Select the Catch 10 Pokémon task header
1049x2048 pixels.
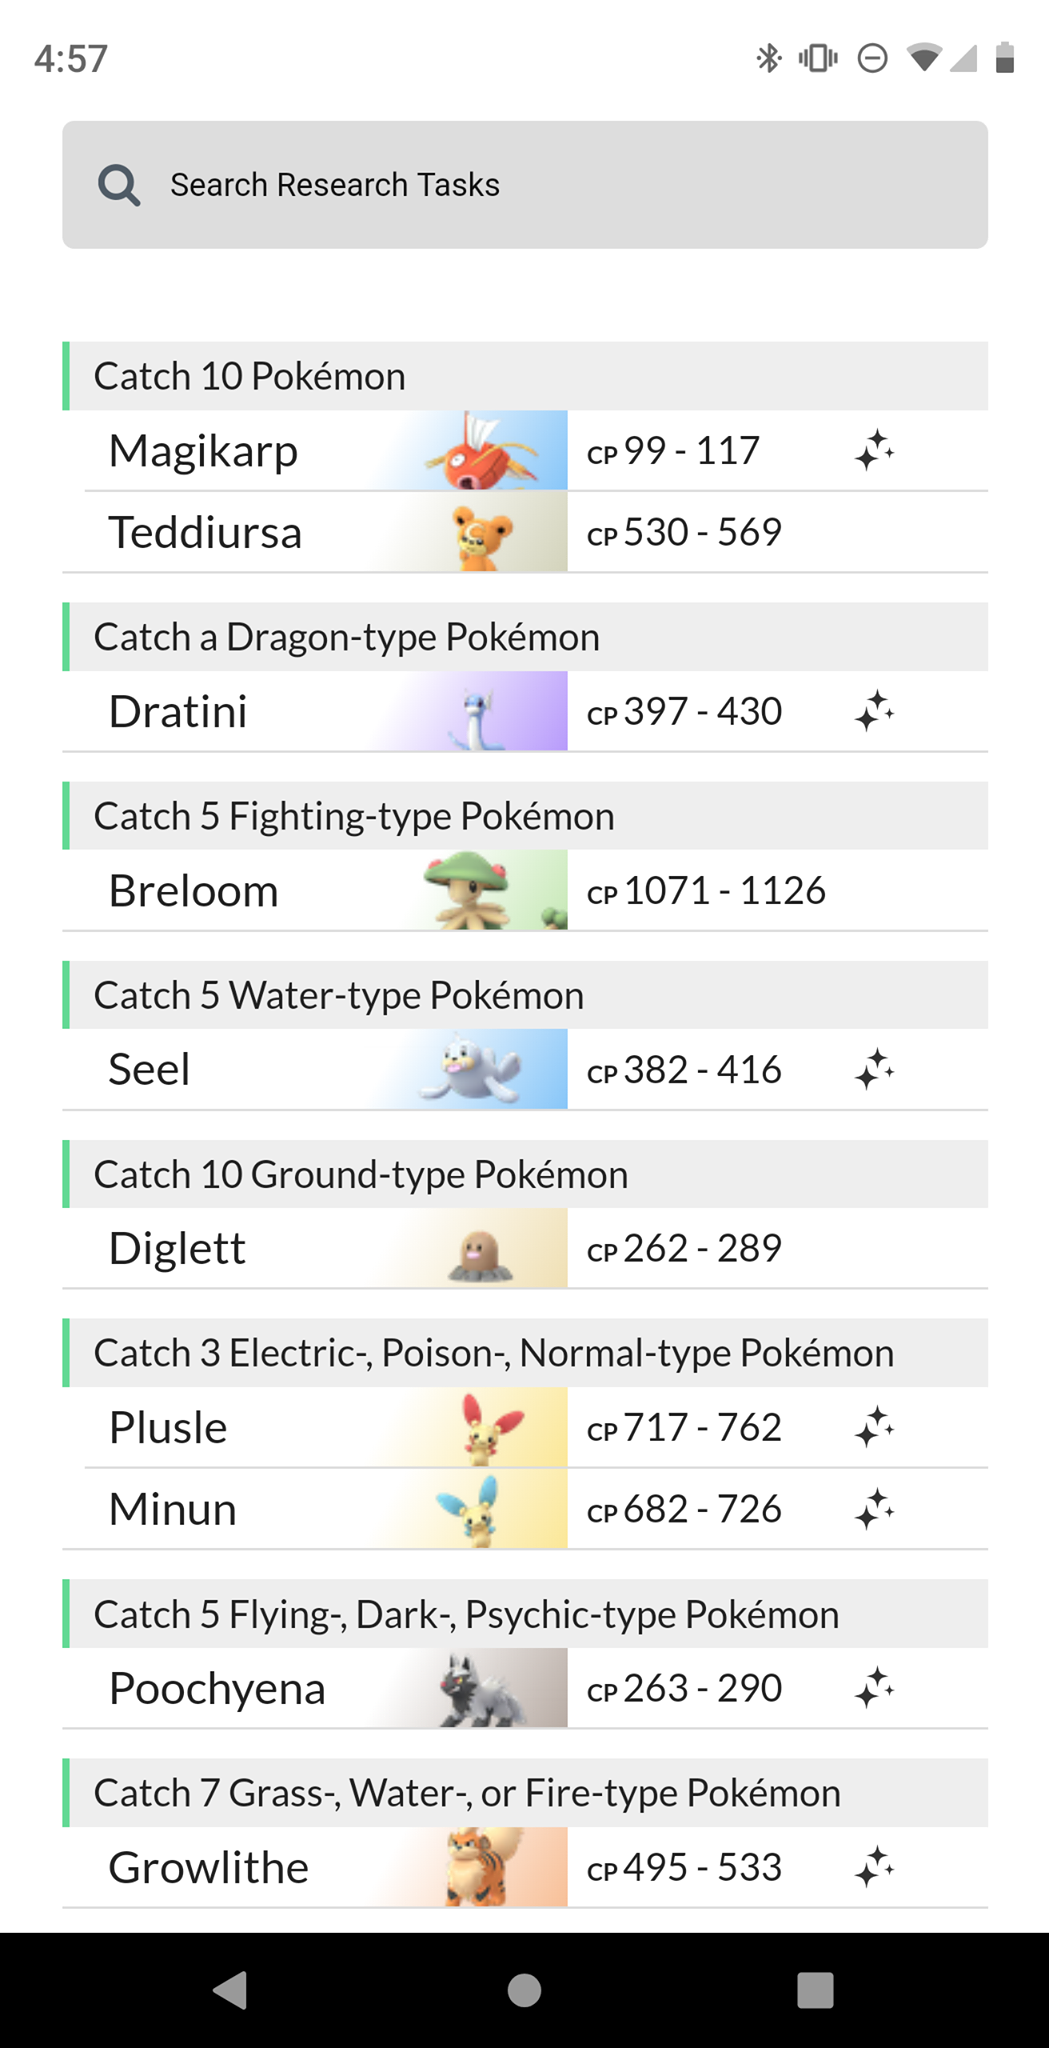pyautogui.click(x=525, y=376)
